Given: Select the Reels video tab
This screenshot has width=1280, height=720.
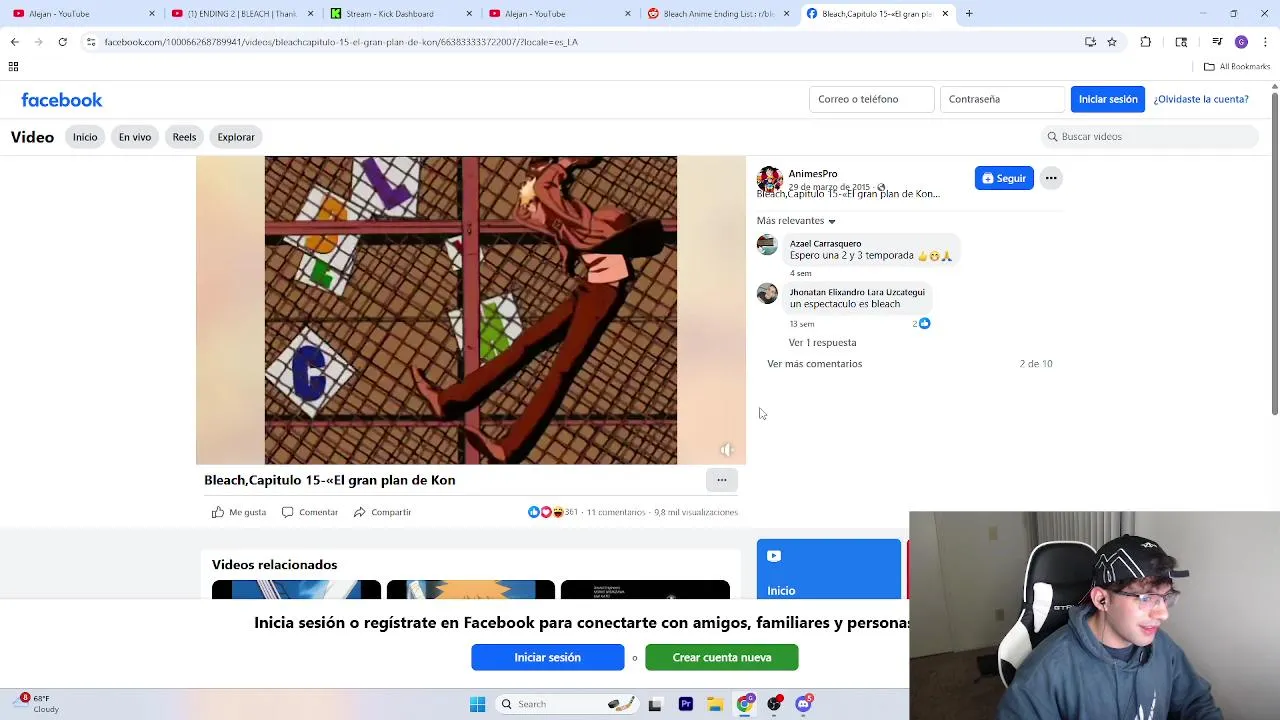Looking at the screenshot, I should point(184,137).
